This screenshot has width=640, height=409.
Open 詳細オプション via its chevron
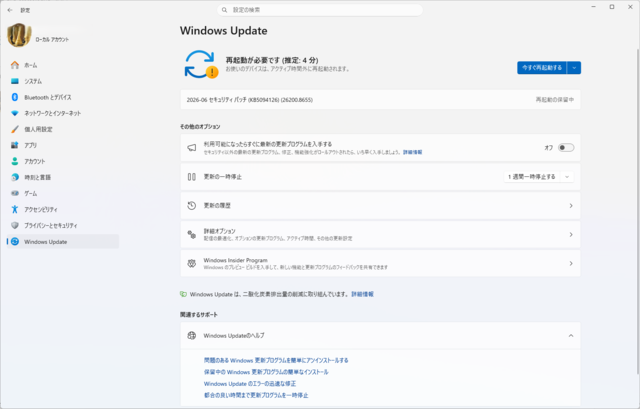(571, 235)
